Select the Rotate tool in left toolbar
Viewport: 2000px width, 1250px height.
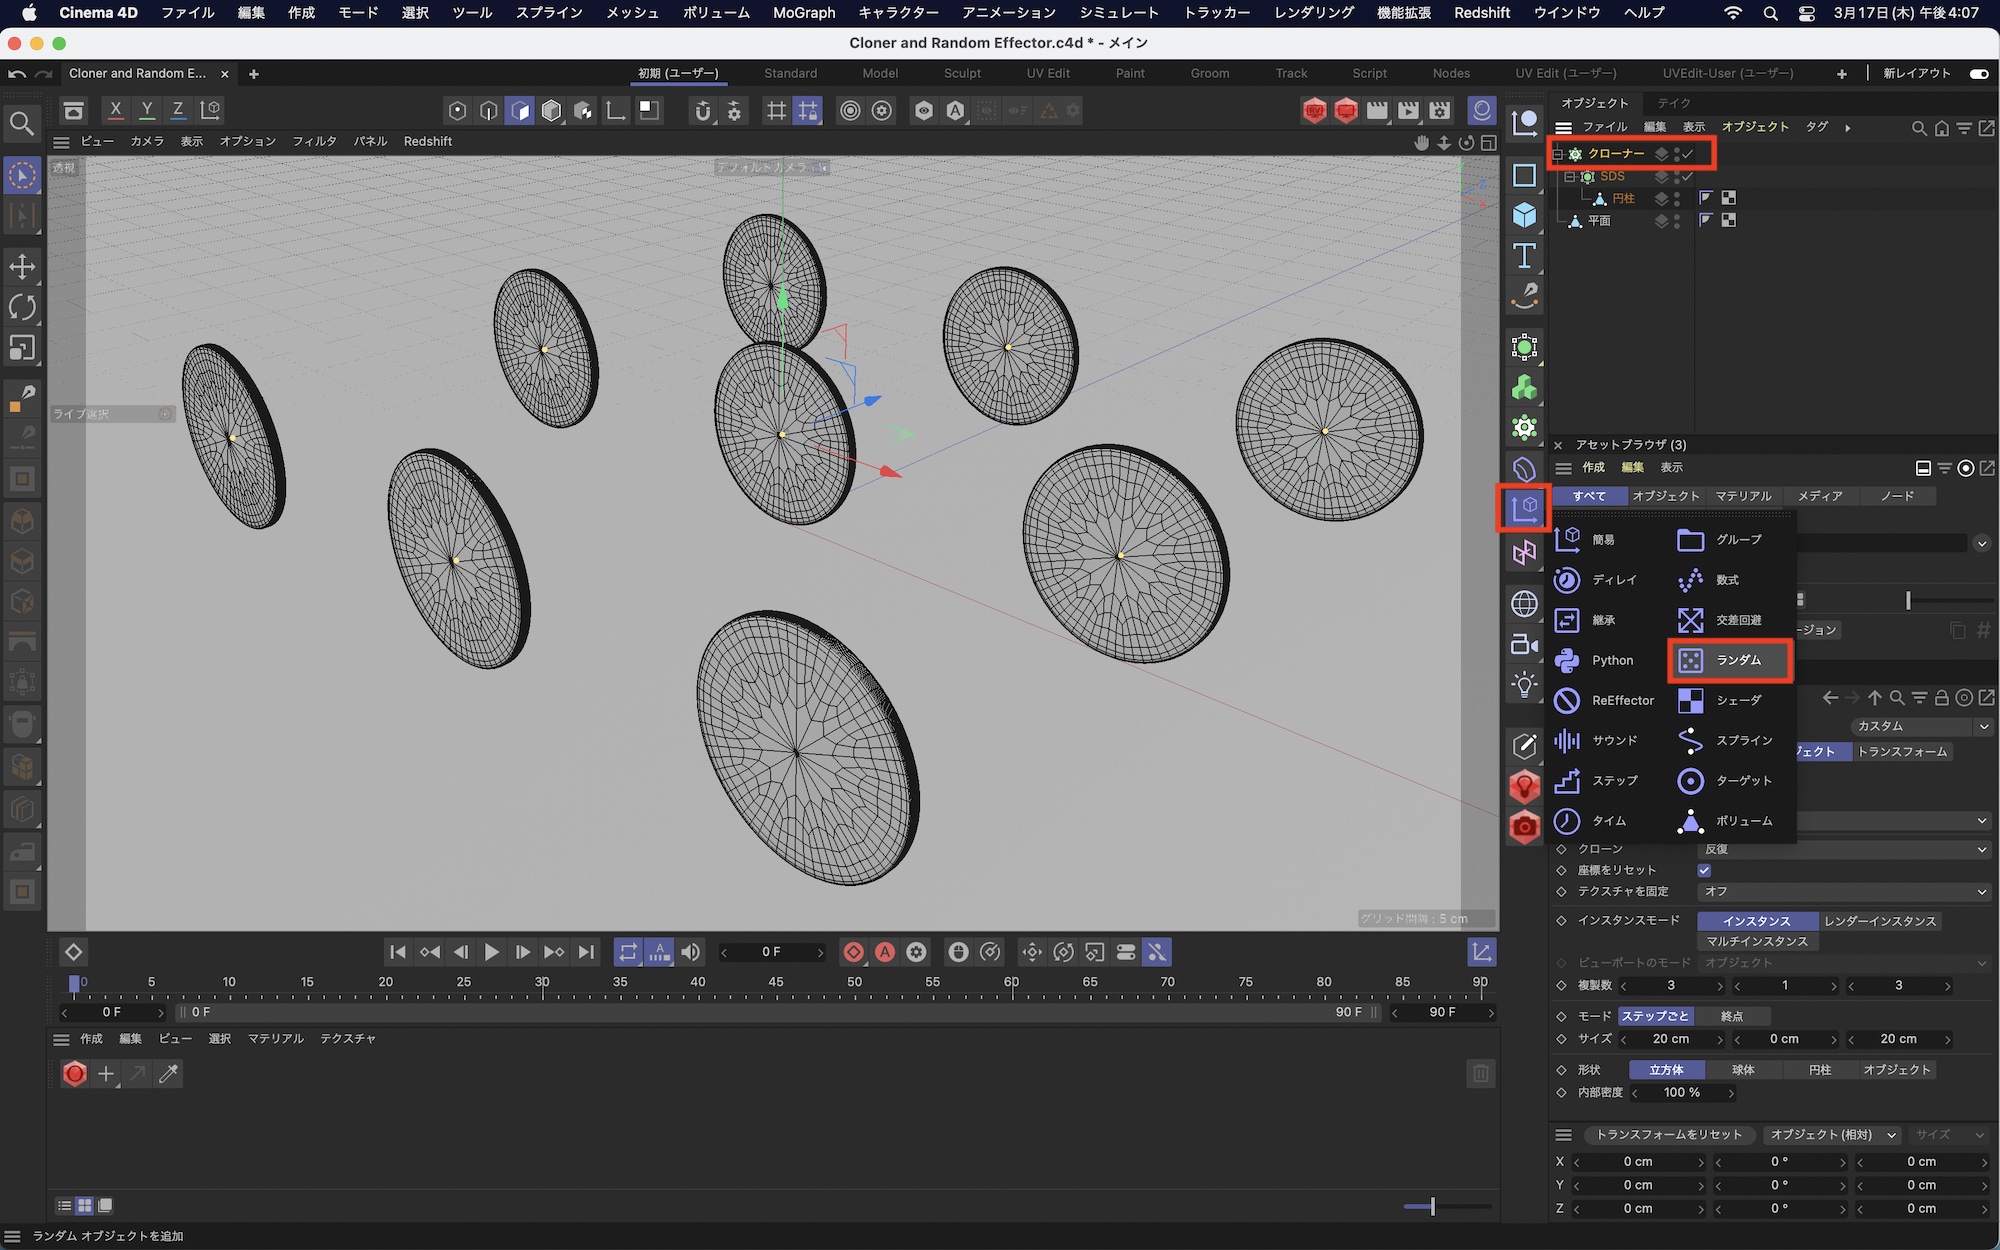[x=22, y=307]
